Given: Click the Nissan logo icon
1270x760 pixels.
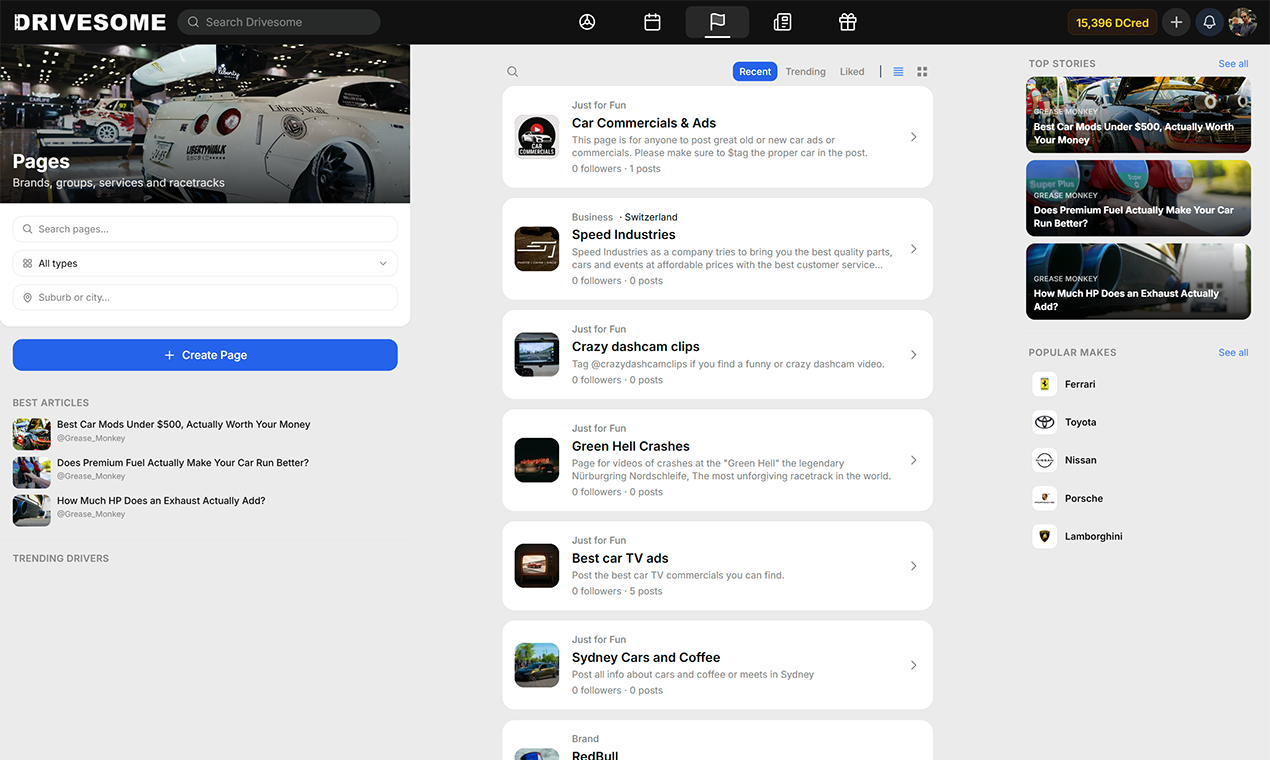Looking at the screenshot, I should [1044, 460].
